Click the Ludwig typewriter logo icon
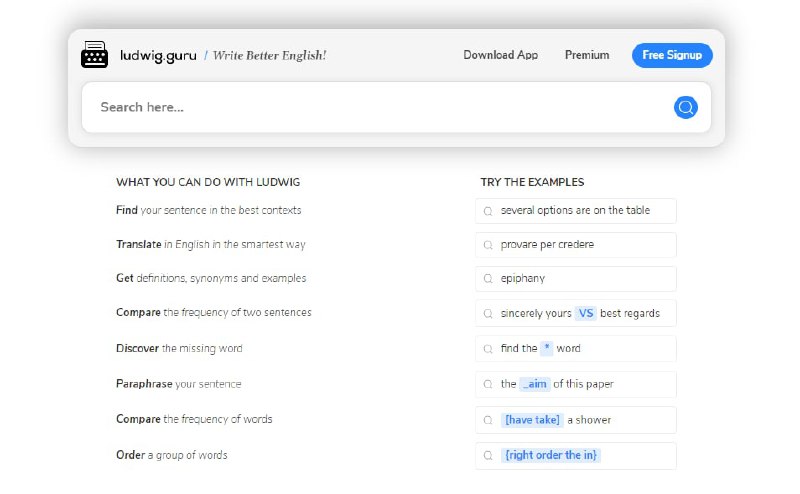The width and height of the screenshot is (800, 494). coord(94,55)
